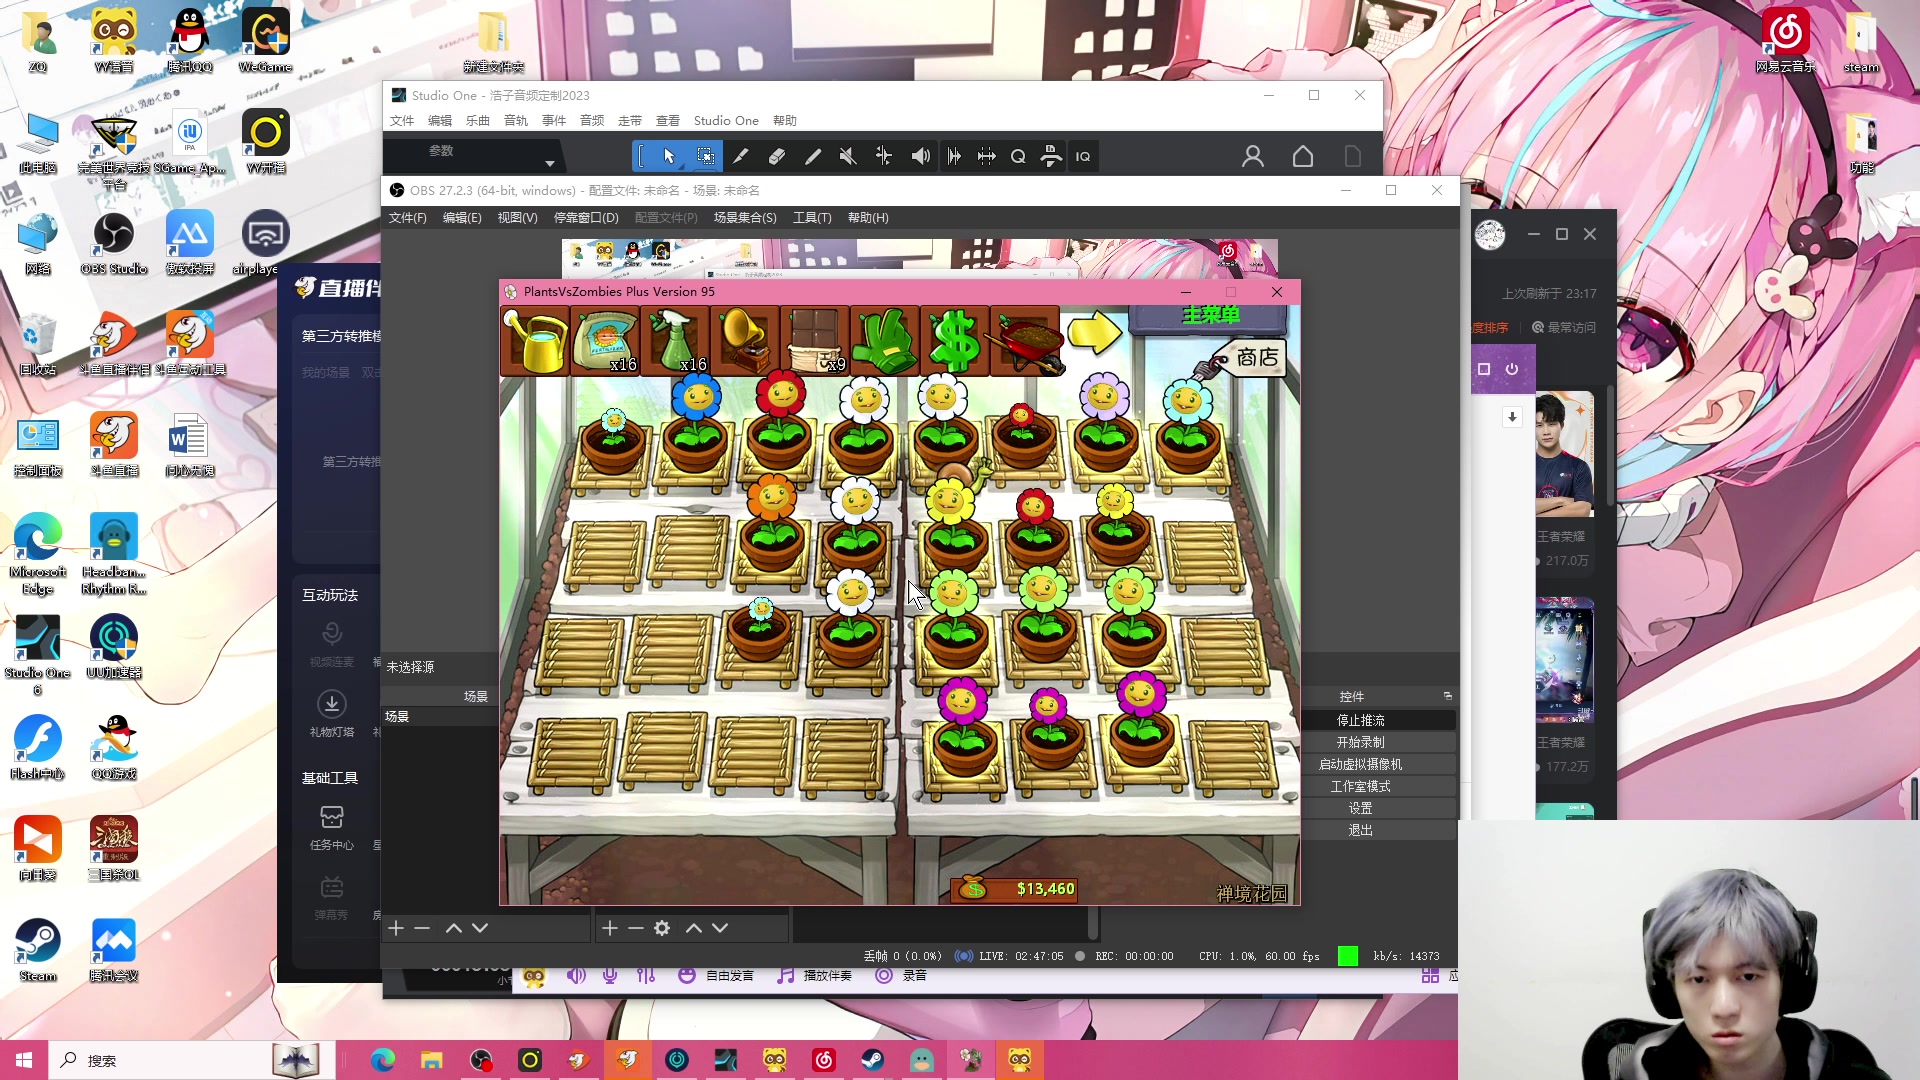Click the 停止推流 button in OBS controls
The width and height of the screenshot is (1920, 1080).
point(1360,720)
